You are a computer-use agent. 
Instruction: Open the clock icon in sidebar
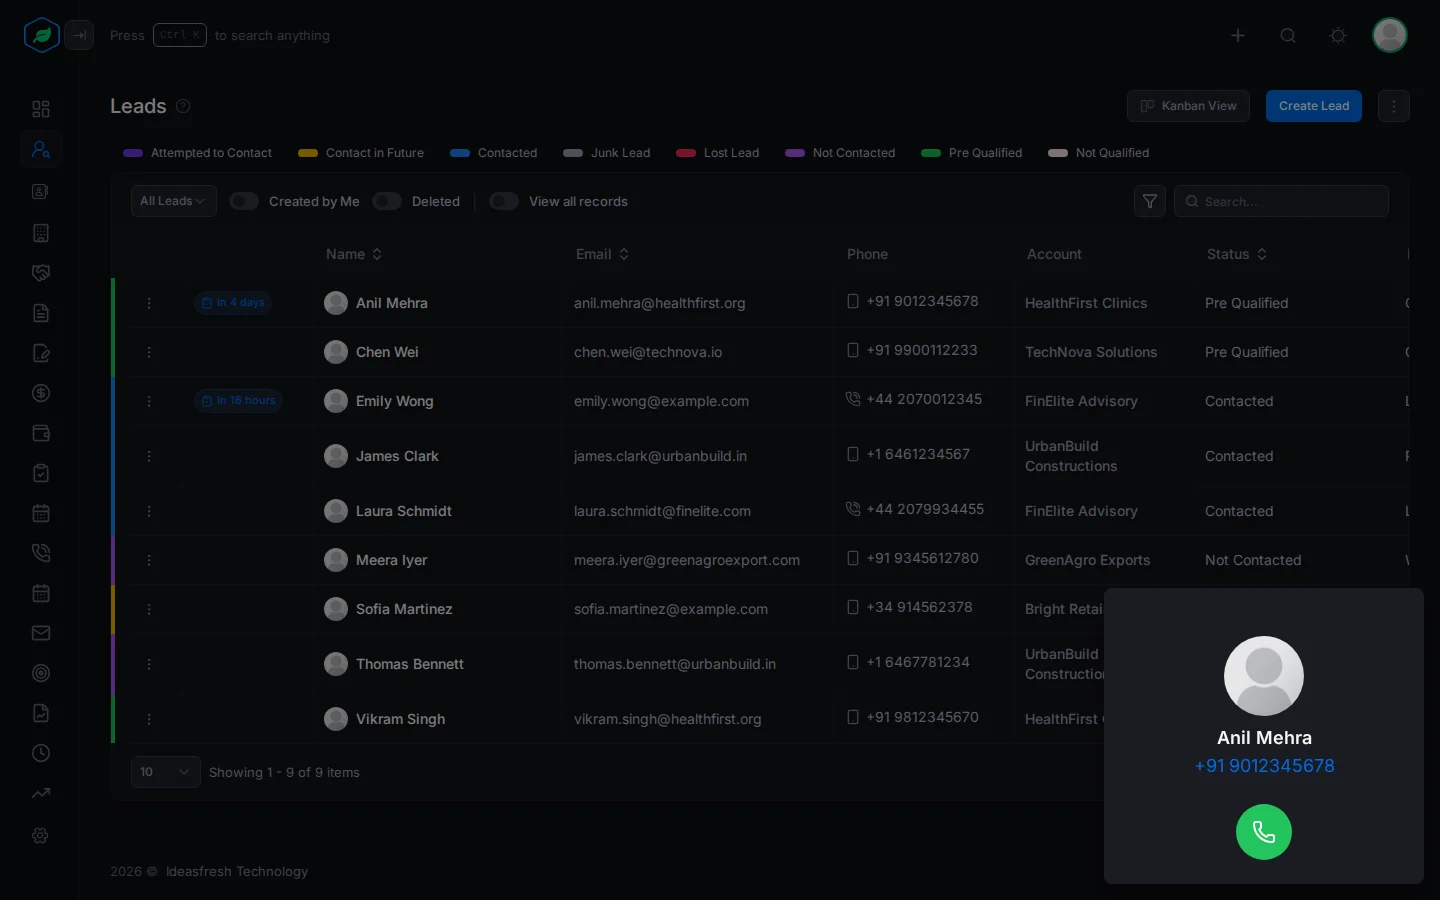click(41, 753)
